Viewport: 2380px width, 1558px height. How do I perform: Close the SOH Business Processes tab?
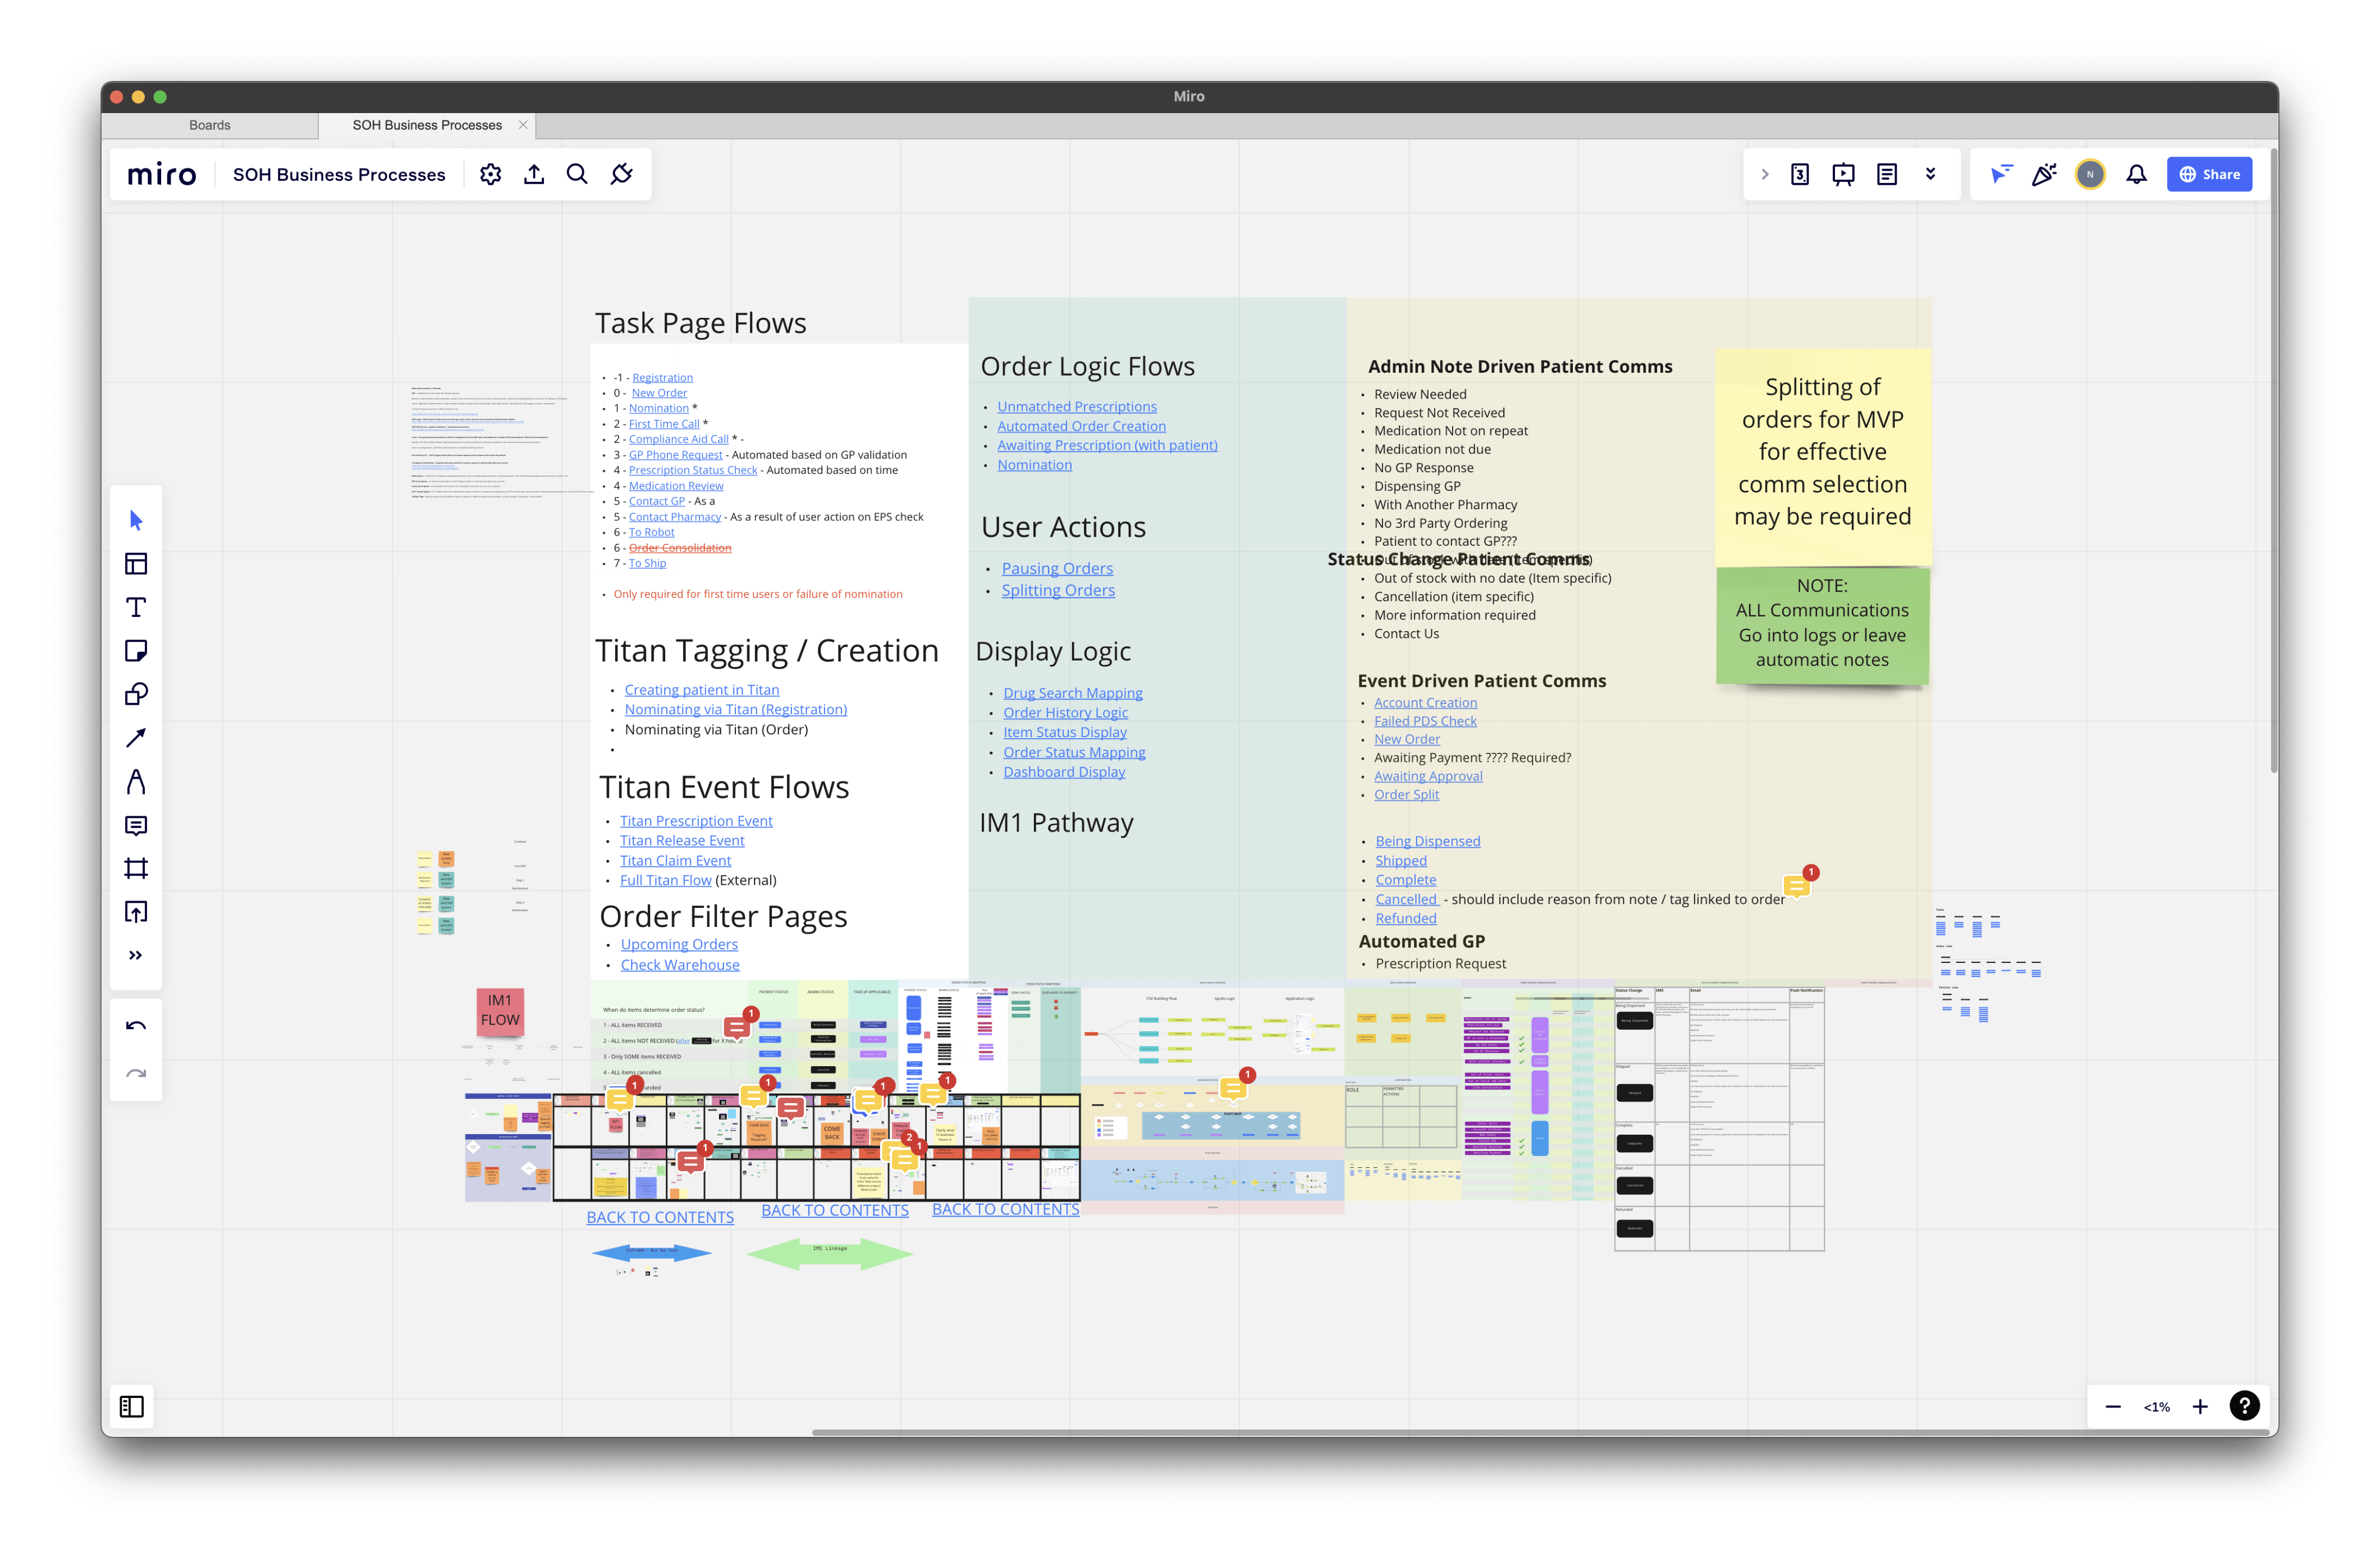[x=523, y=125]
